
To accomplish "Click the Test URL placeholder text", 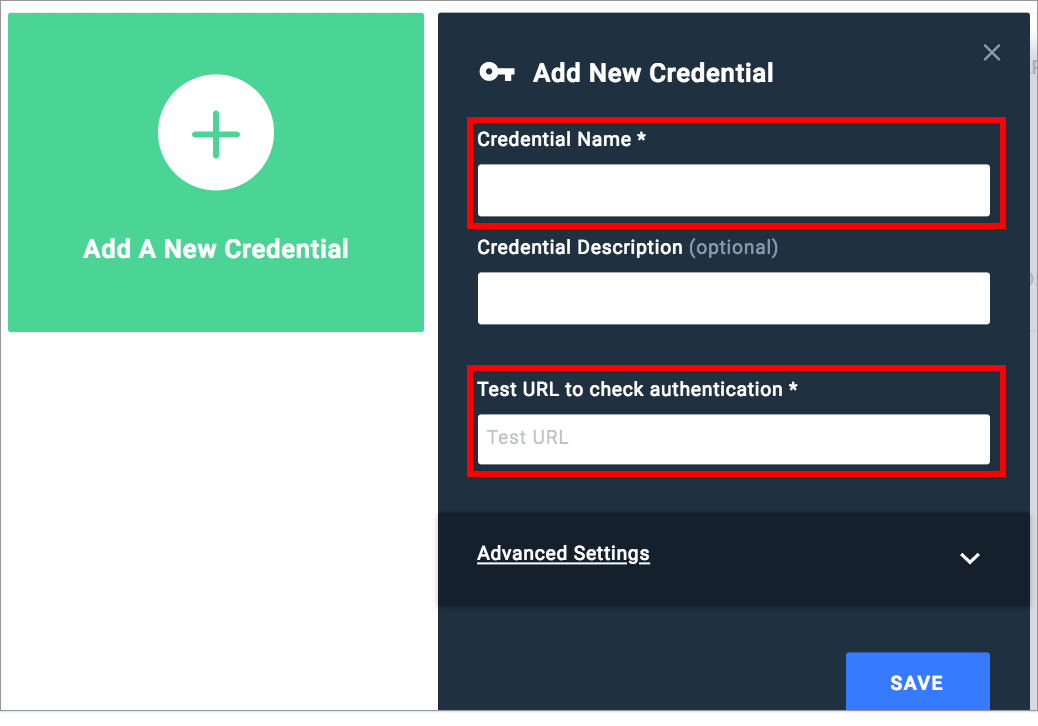I will 528,437.
